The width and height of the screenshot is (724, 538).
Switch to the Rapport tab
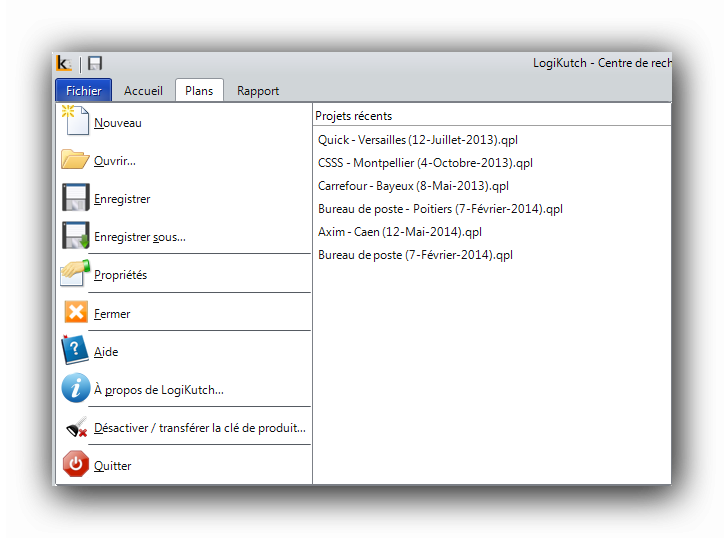[258, 91]
